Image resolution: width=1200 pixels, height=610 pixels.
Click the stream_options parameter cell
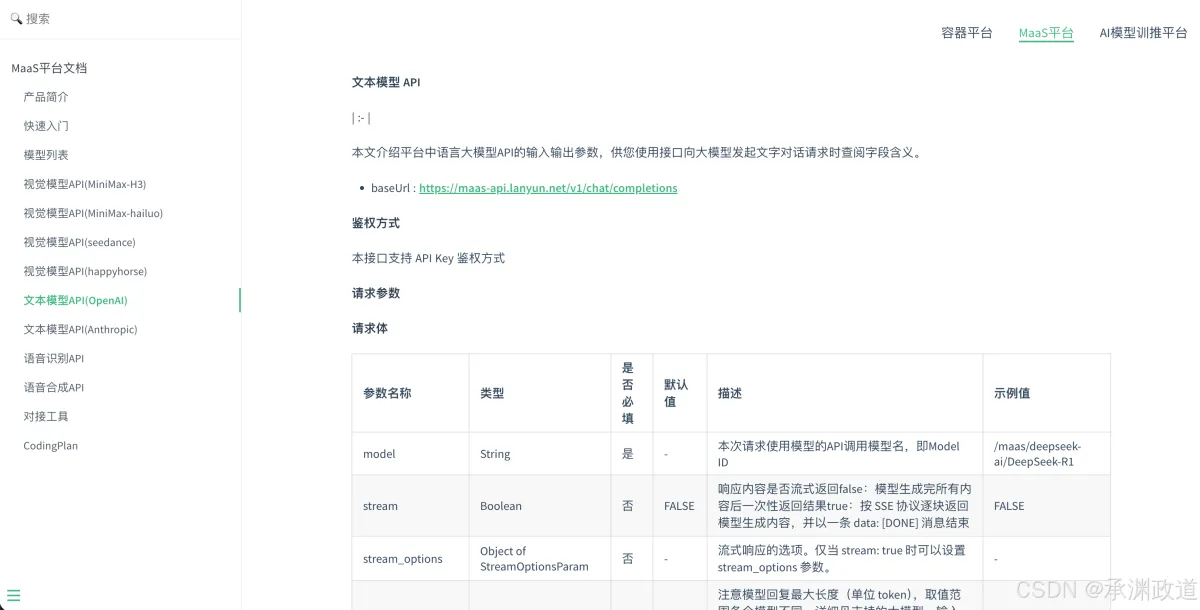coord(410,559)
